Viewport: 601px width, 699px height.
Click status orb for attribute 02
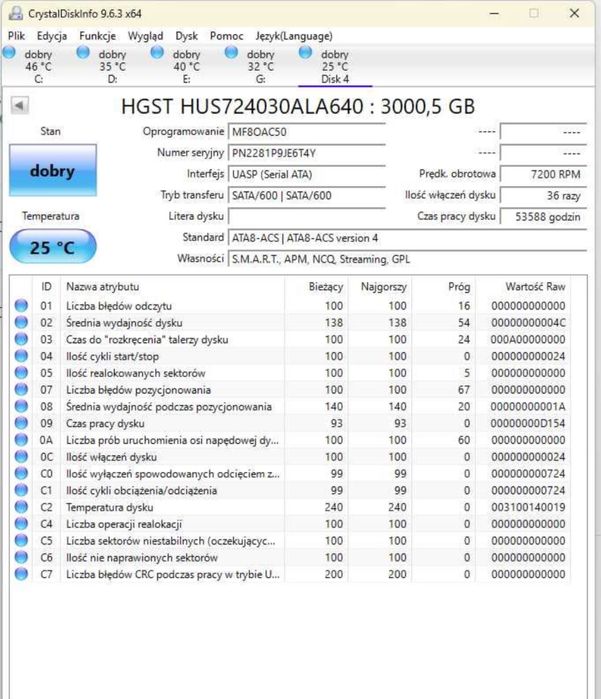pyautogui.click(x=21, y=322)
